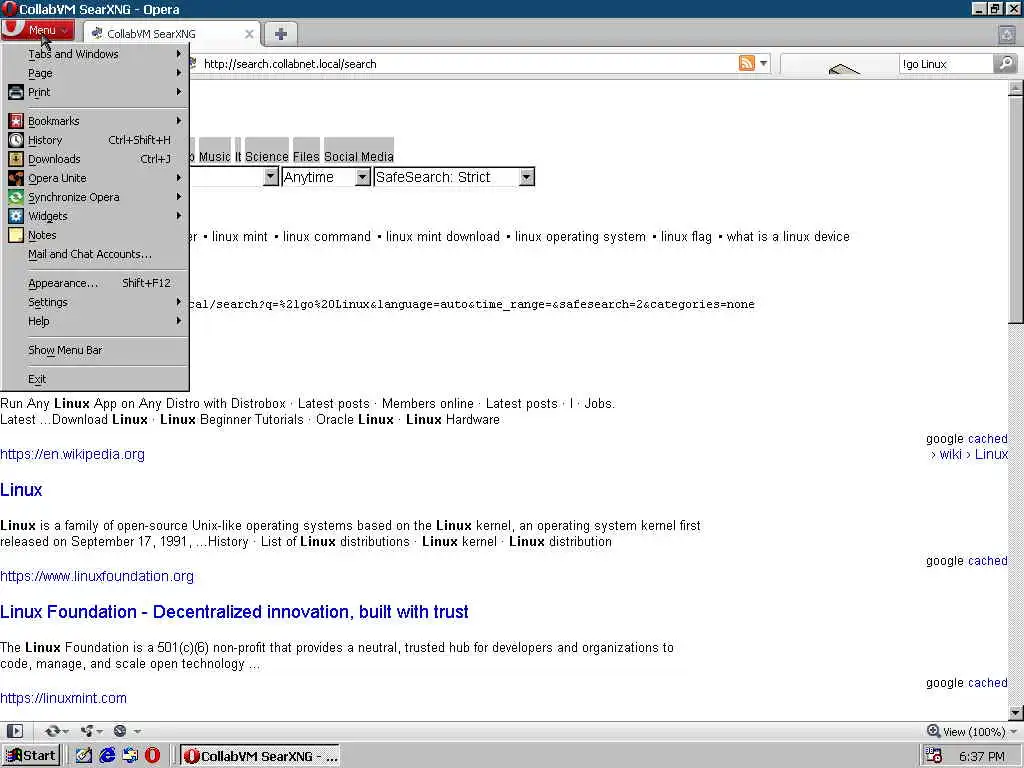The height and width of the screenshot is (768, 1024).
Task: Click the red Opera Menu button
Action: [x=37, y=30]
